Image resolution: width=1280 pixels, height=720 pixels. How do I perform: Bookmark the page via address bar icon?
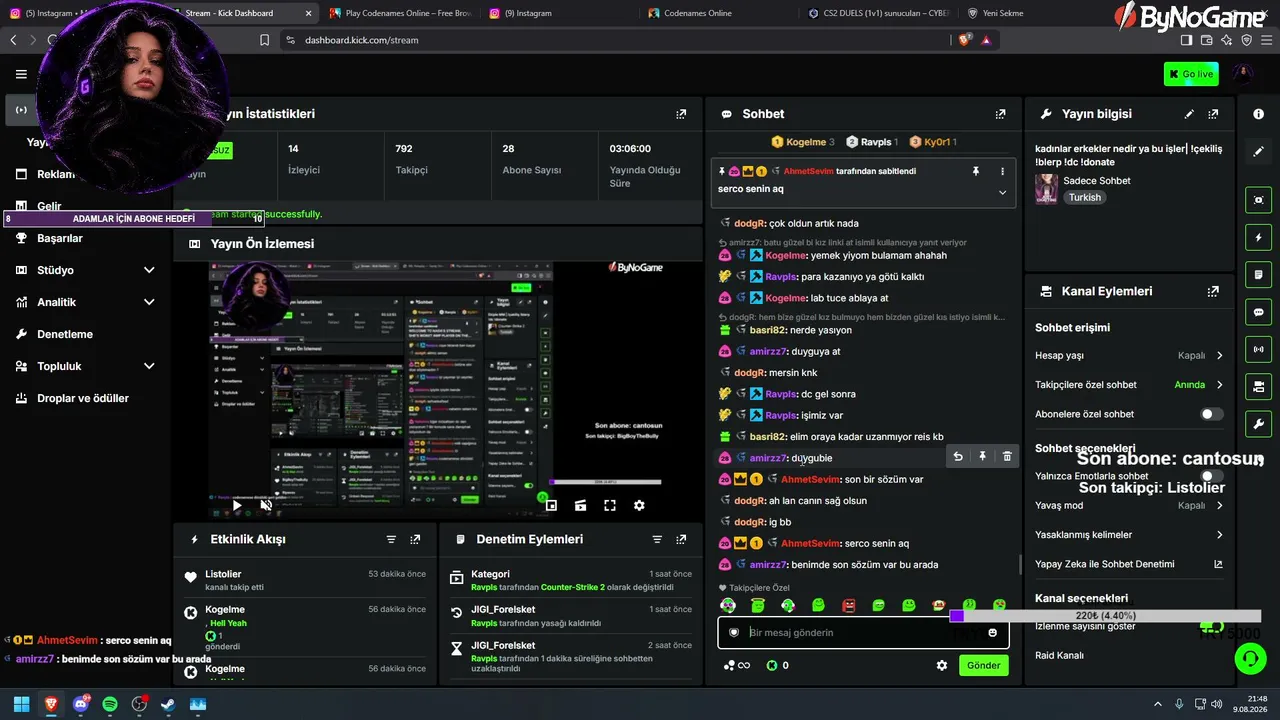pyautogui.click(x=264, y=40)
